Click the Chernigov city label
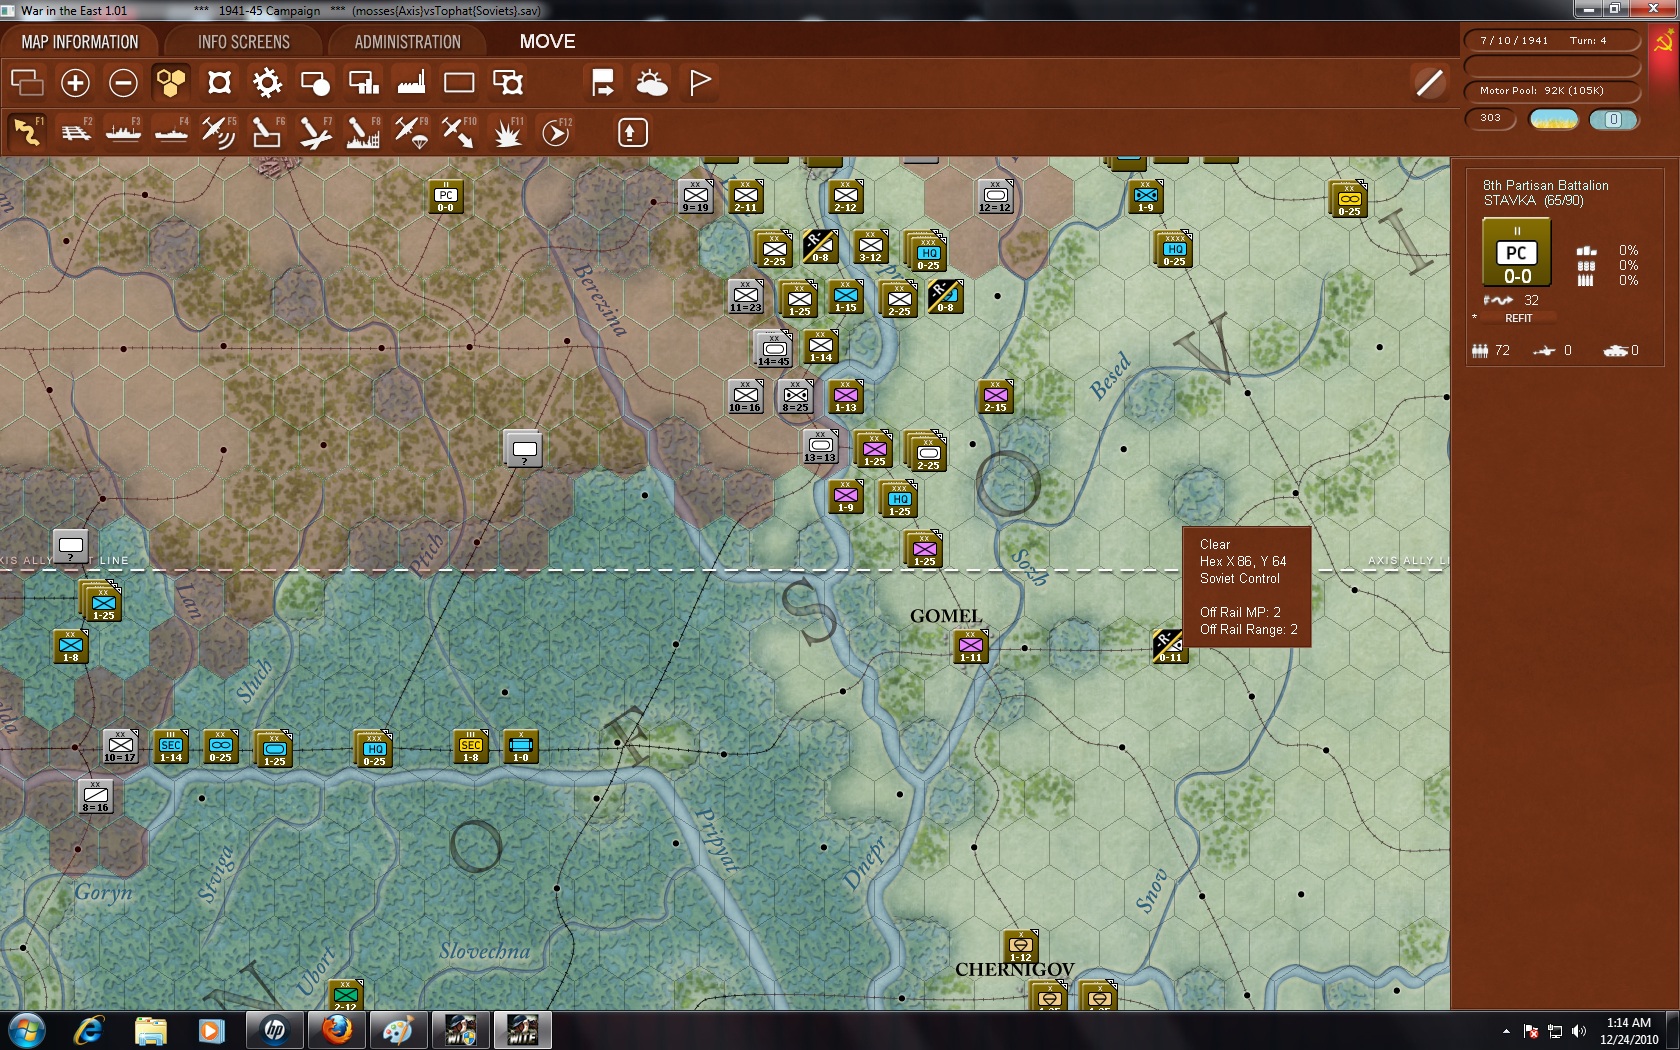Screen dimensions: 1680x1050 point(1014,970)
